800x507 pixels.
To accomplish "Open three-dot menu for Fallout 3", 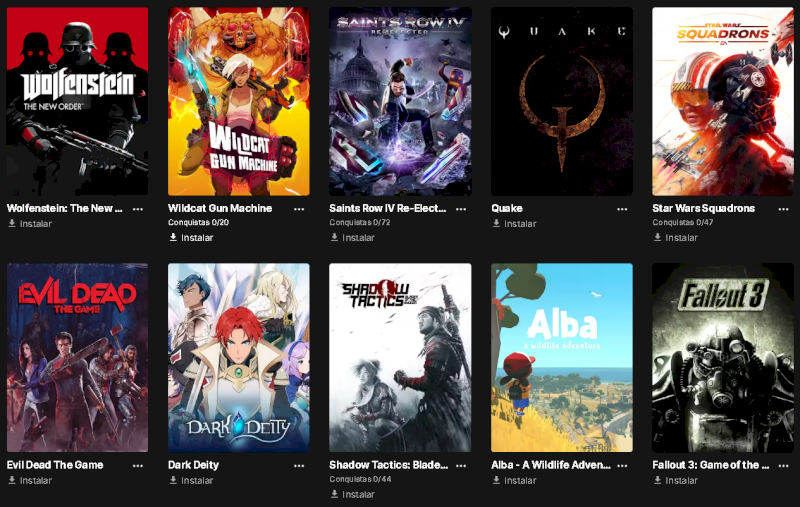I will pos(783,466).
